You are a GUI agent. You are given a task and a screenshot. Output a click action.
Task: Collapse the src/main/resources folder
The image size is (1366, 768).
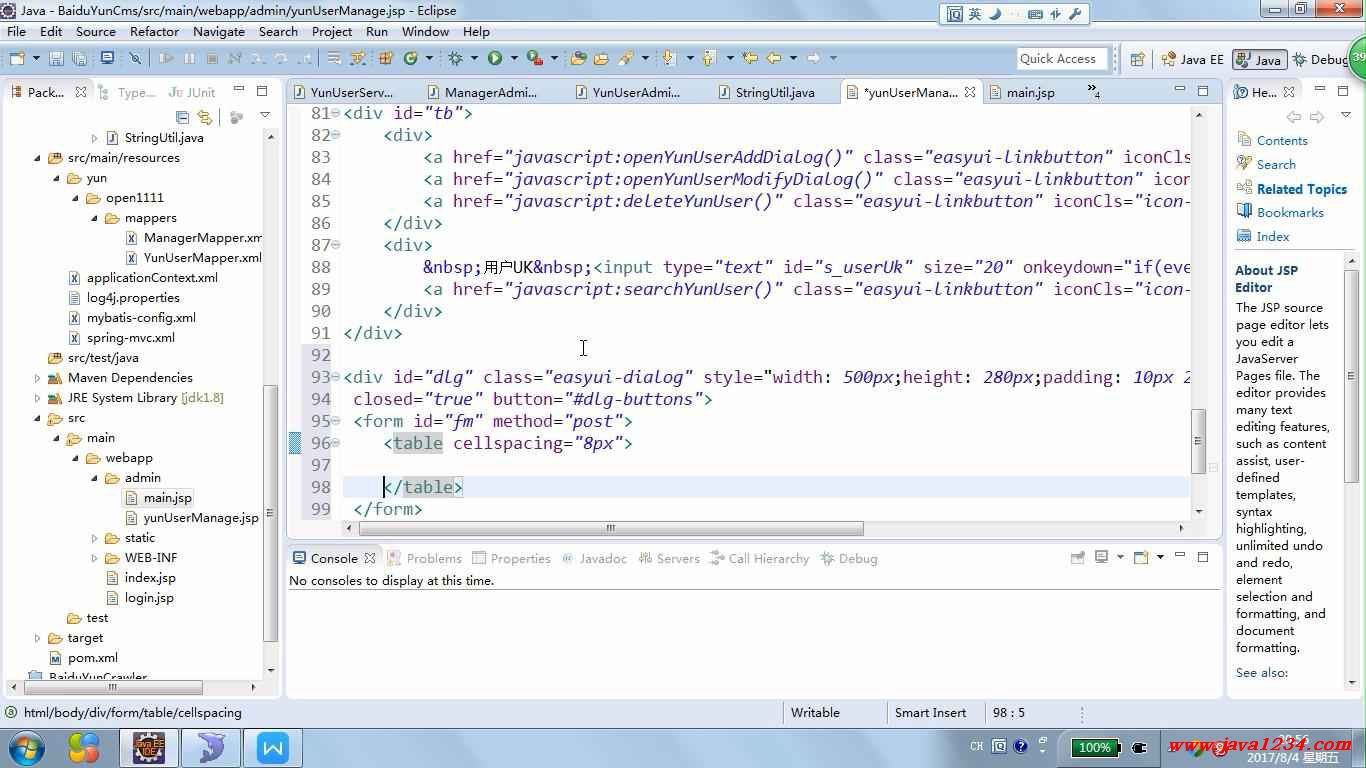click(37, 158)
